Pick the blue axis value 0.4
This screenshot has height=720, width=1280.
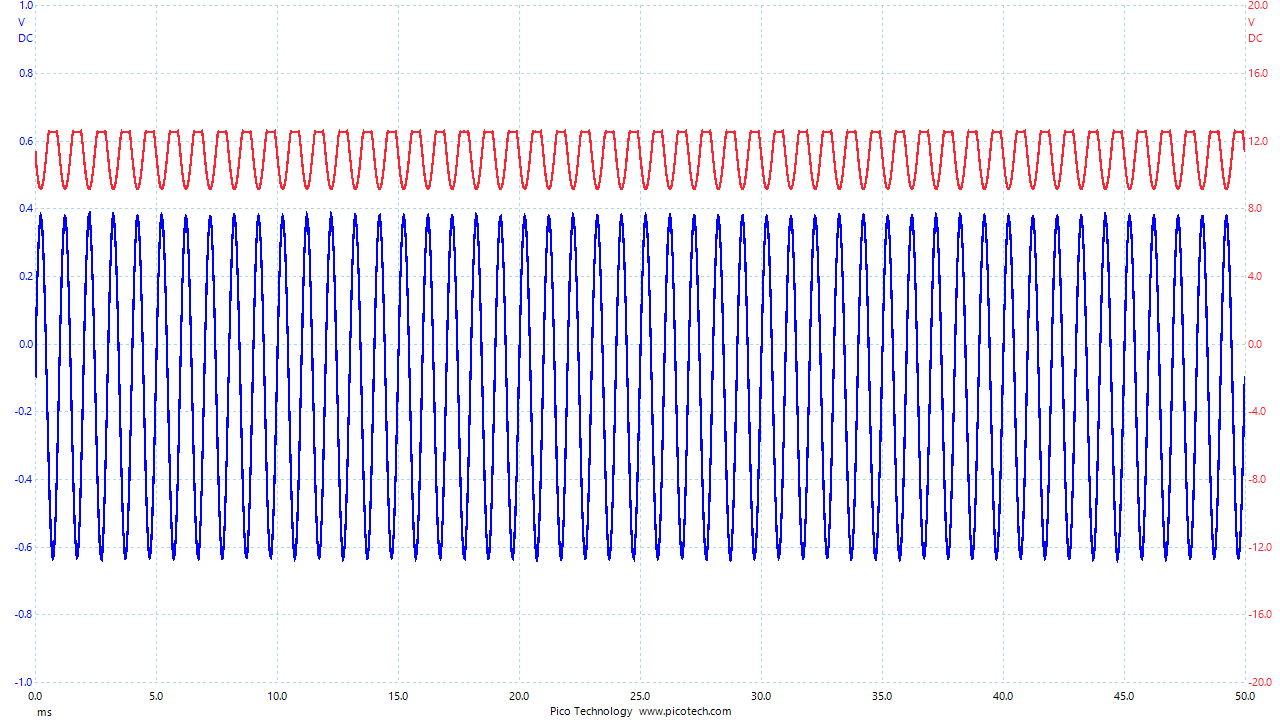tap(26, 209)
